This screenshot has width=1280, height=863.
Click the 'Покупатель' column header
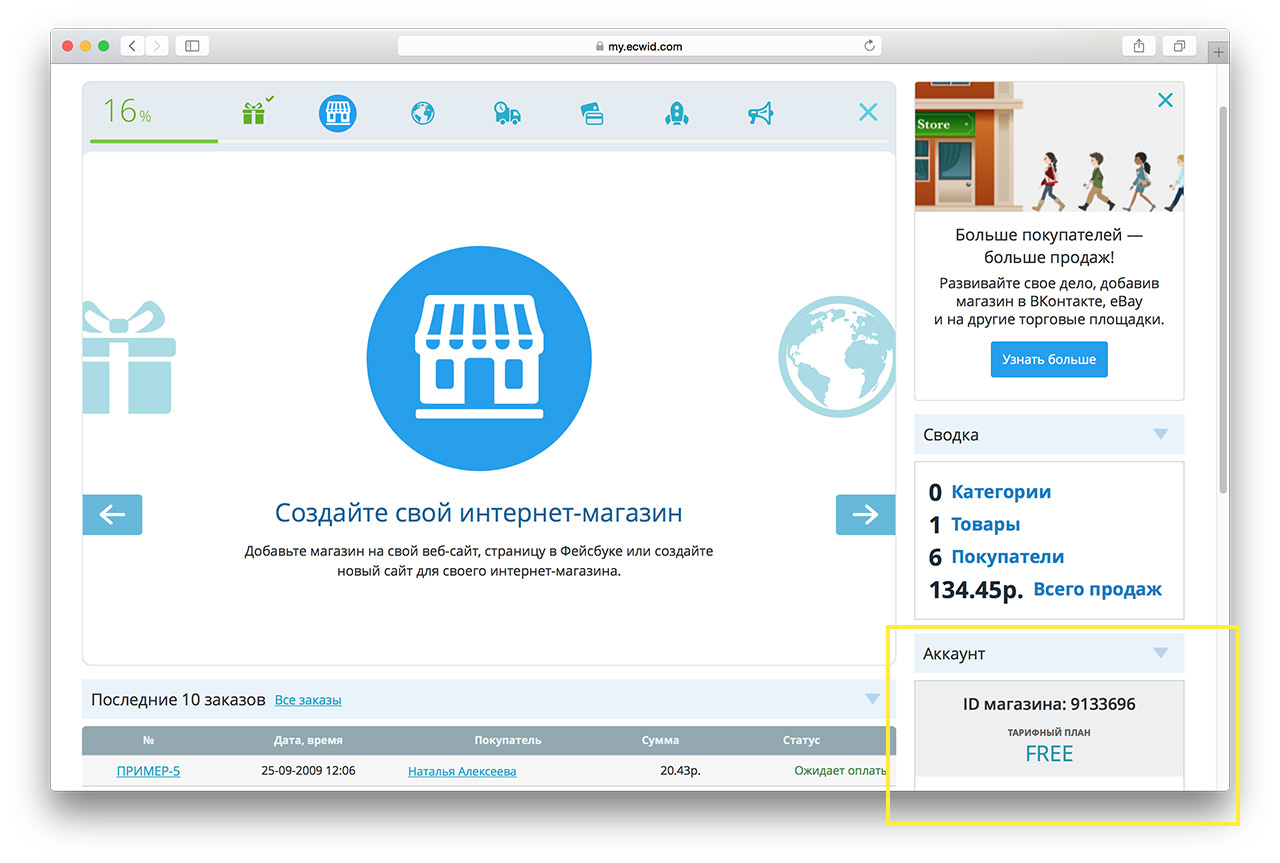(x=508, y=740)
